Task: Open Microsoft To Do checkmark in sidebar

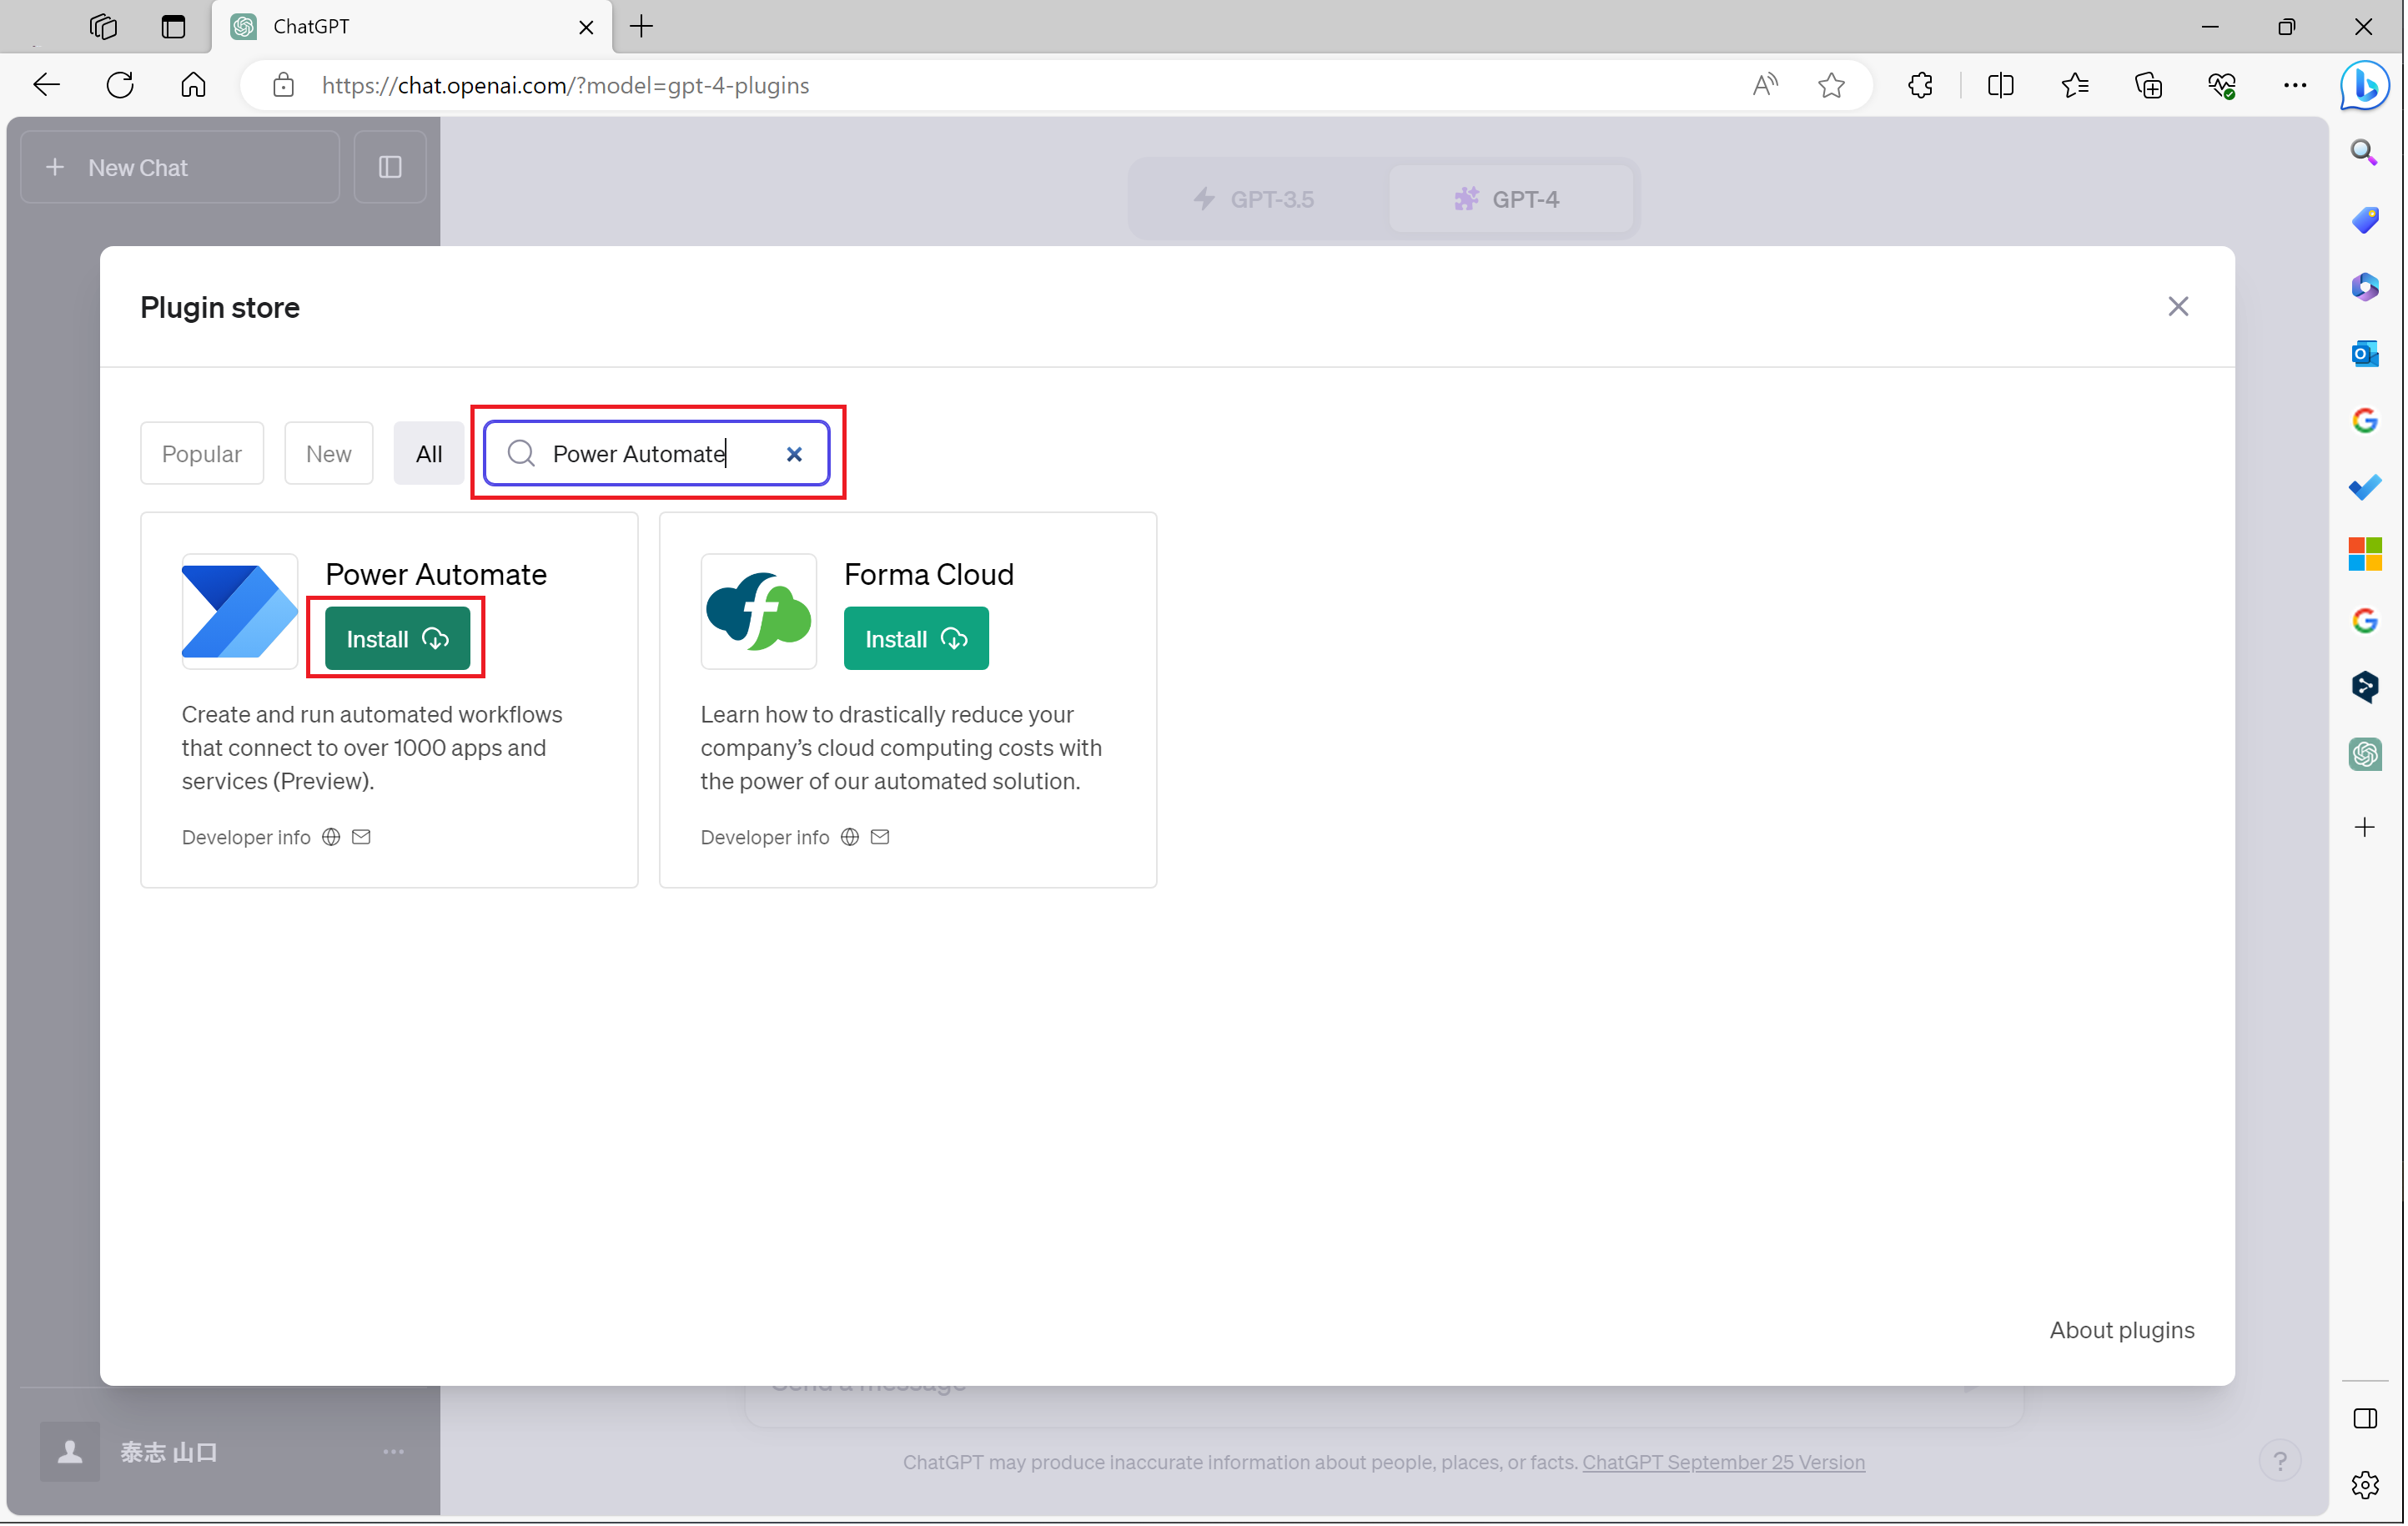Action: [2364, 487]
